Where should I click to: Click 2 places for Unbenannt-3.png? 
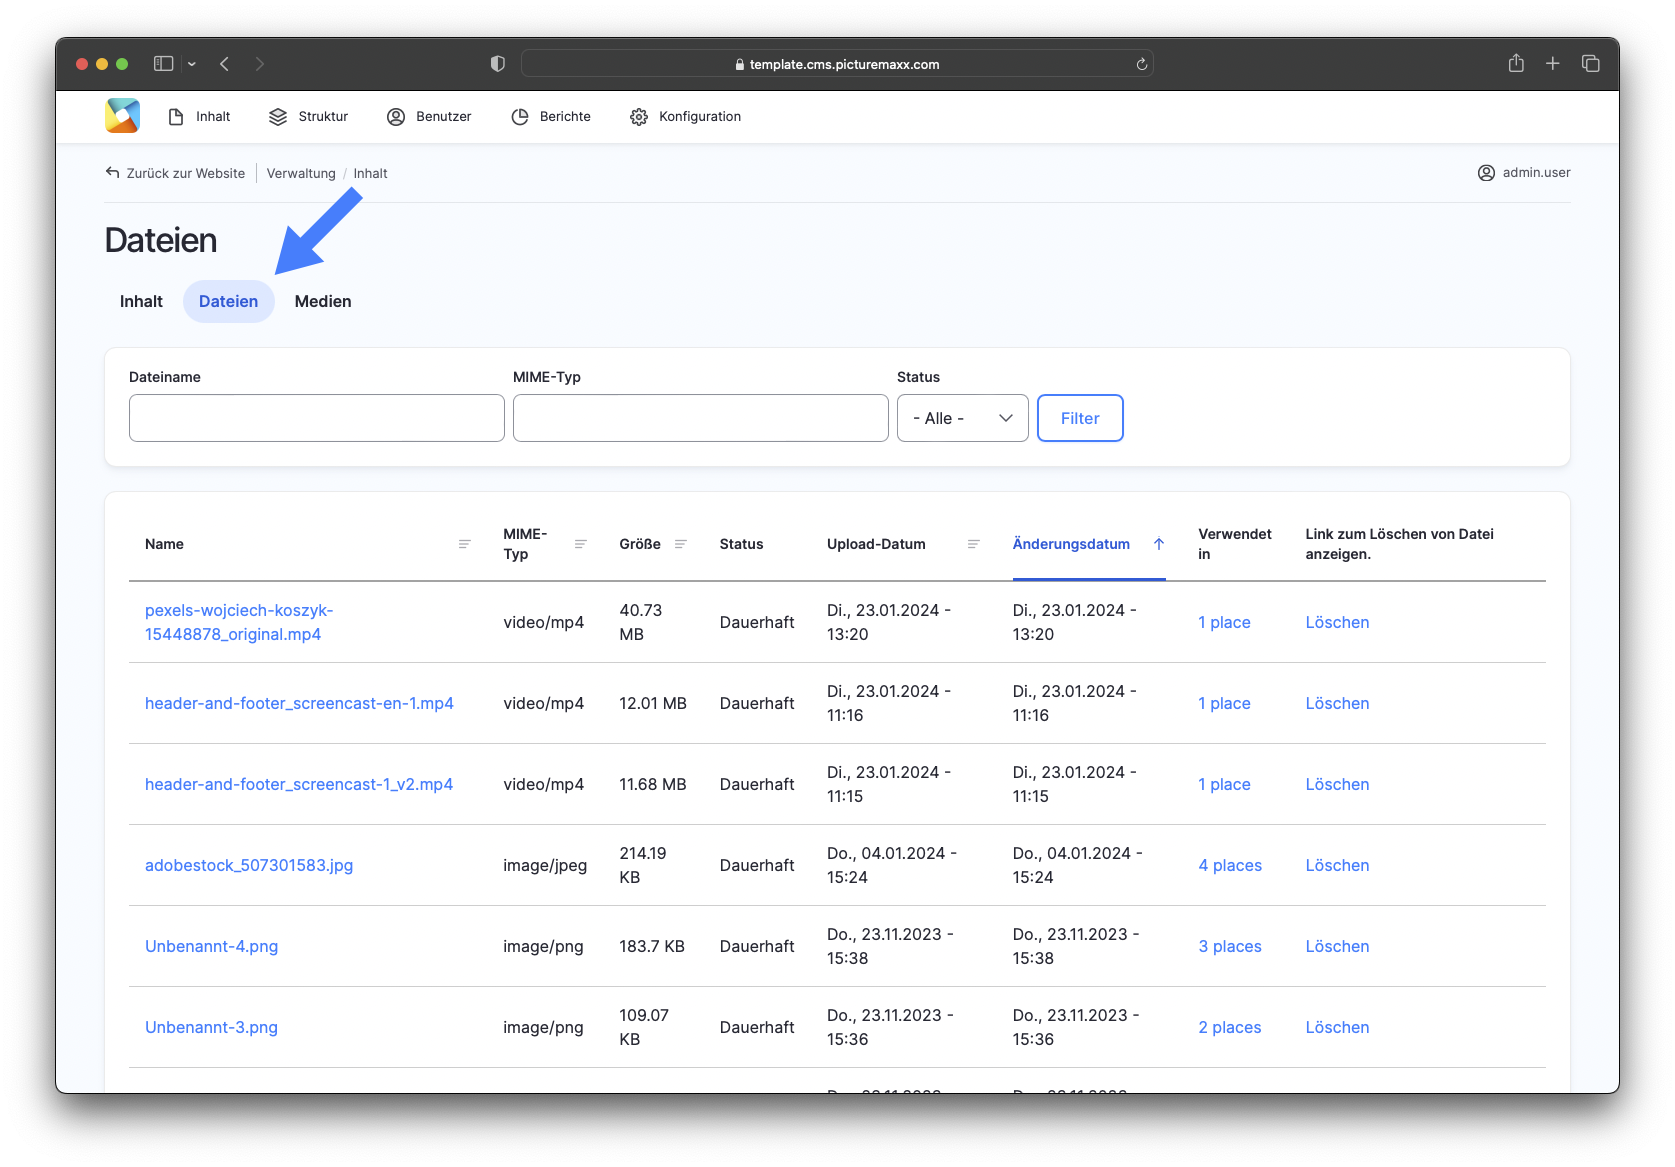click(x=1230, y=1027)
